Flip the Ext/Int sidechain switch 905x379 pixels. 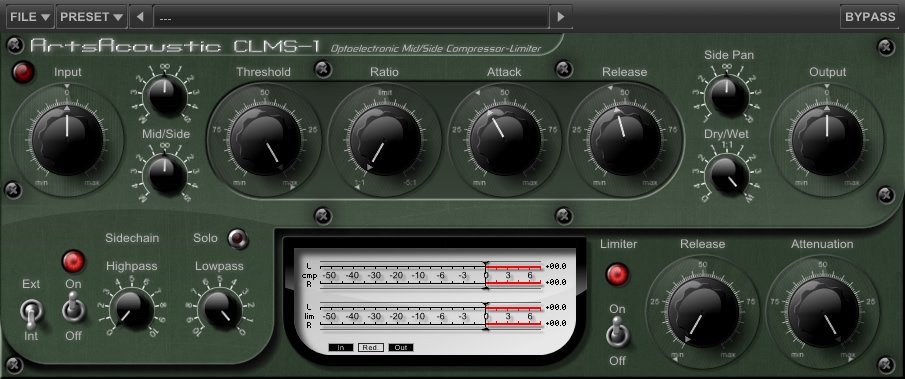pos(31,312)
